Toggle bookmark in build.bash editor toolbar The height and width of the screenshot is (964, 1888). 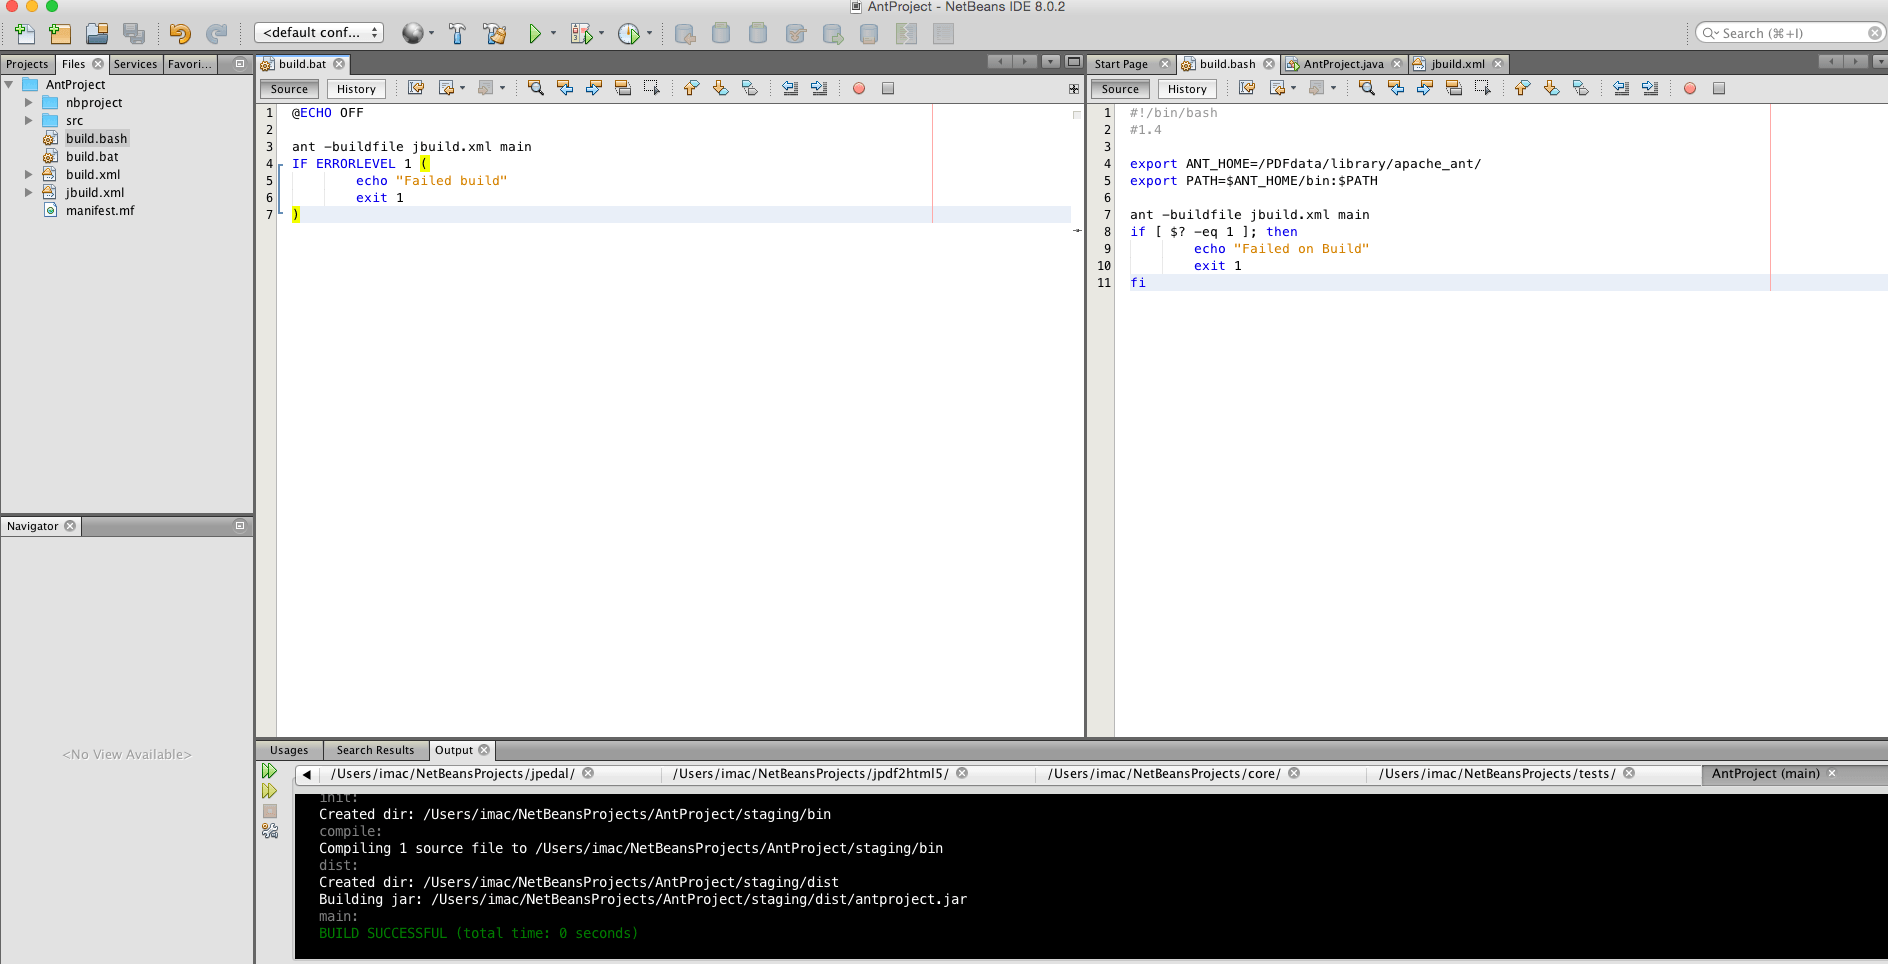point(1581,89)
